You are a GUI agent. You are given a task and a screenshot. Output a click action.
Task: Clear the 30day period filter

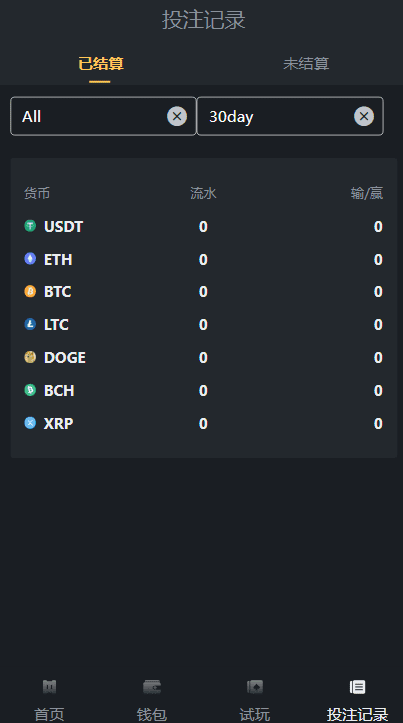[364, 116]
